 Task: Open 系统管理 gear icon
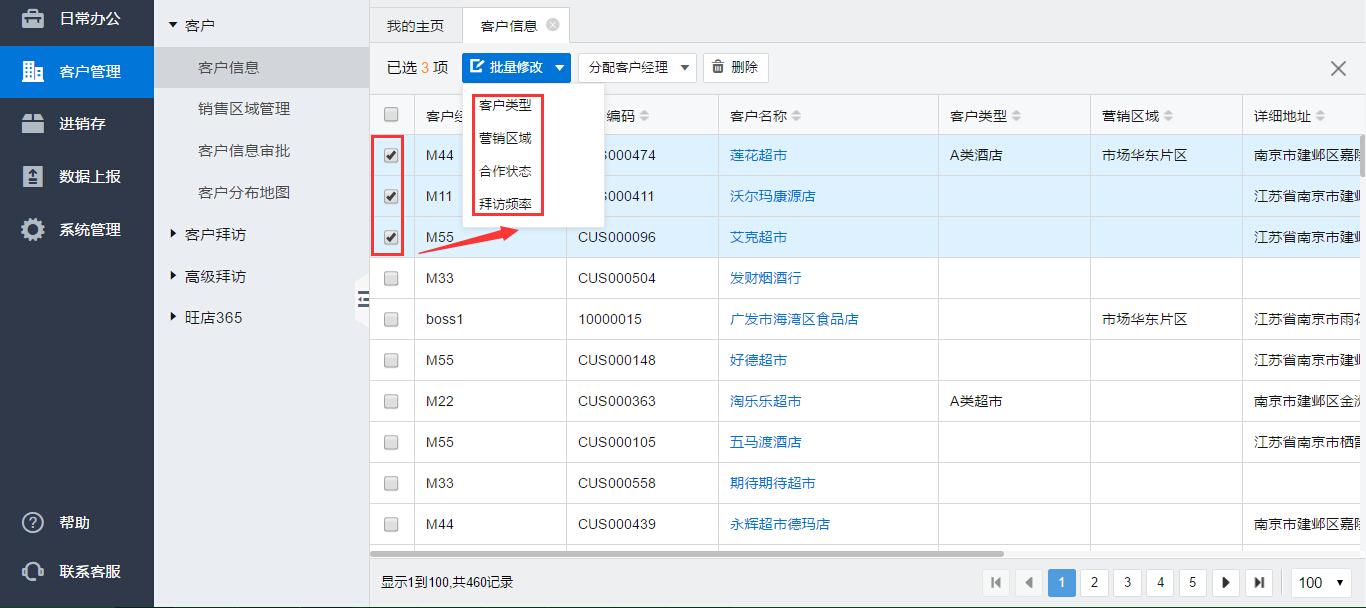(32, 230)
